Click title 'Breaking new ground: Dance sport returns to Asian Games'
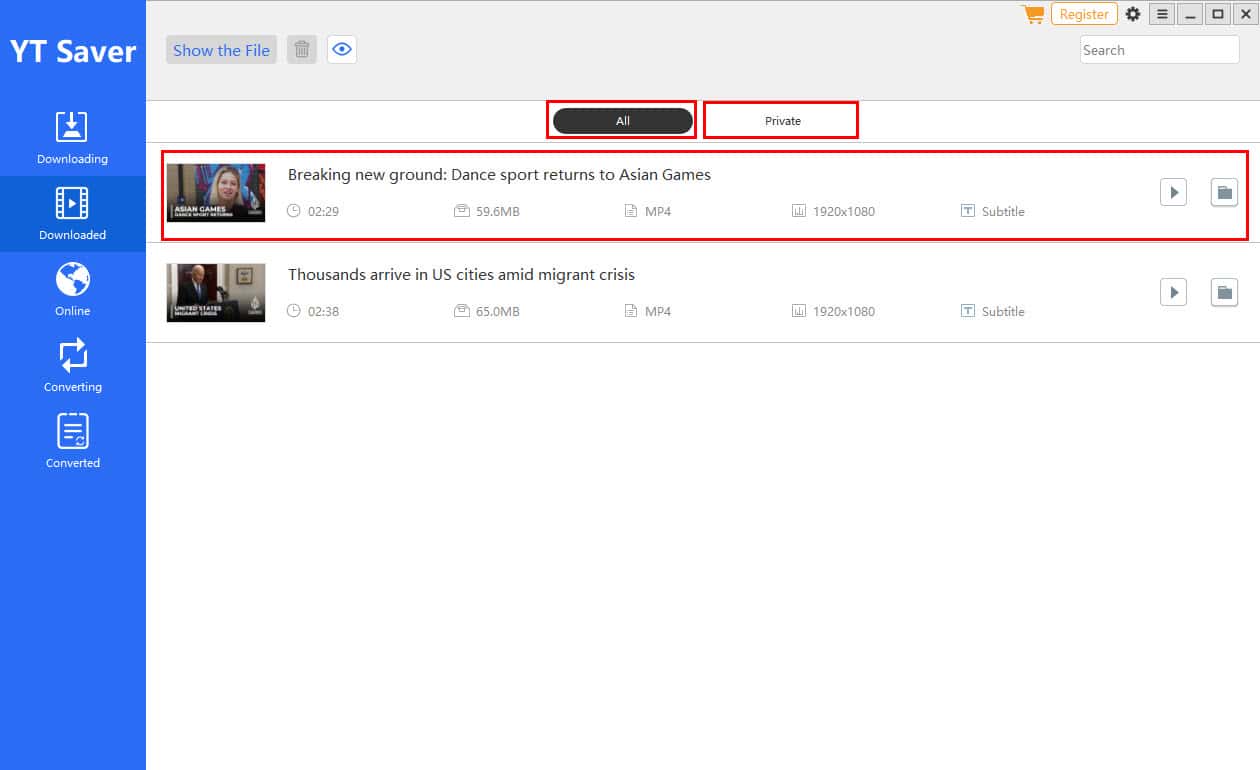This screenshot has width=1260, height=770. click(x=499, y=175)
